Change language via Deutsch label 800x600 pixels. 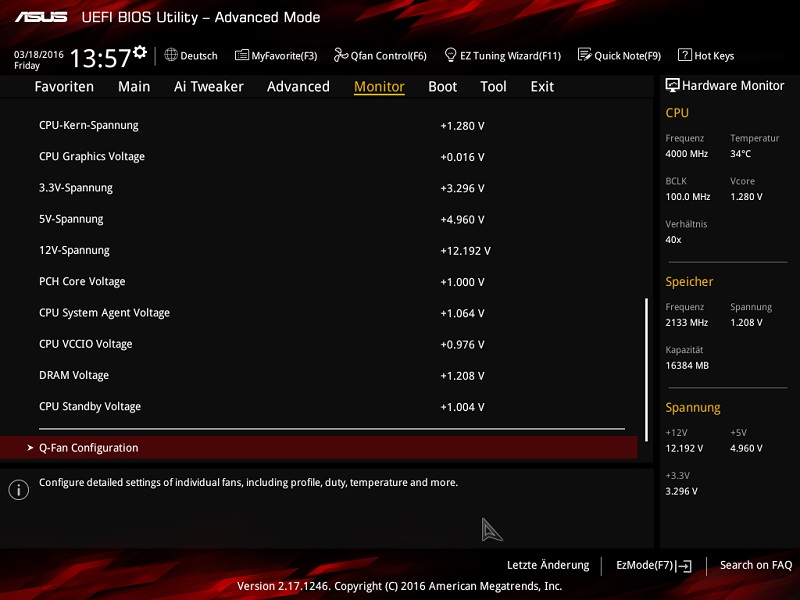[x=198, y=56]
